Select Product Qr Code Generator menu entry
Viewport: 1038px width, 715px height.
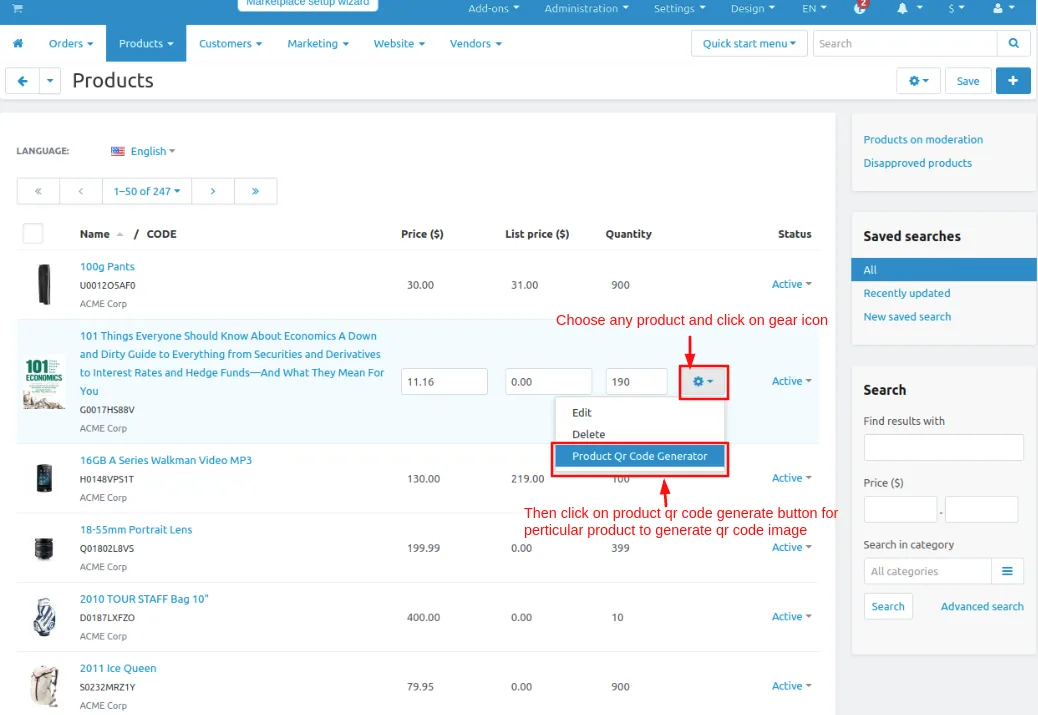[x=639, y=456]
